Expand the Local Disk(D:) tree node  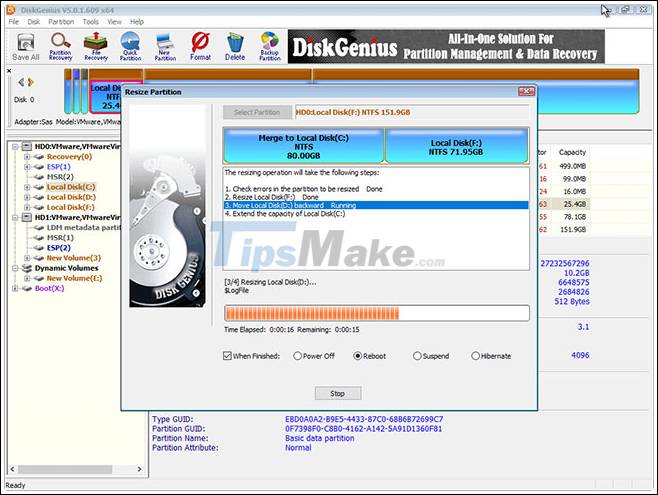click(x=27, y=197)
